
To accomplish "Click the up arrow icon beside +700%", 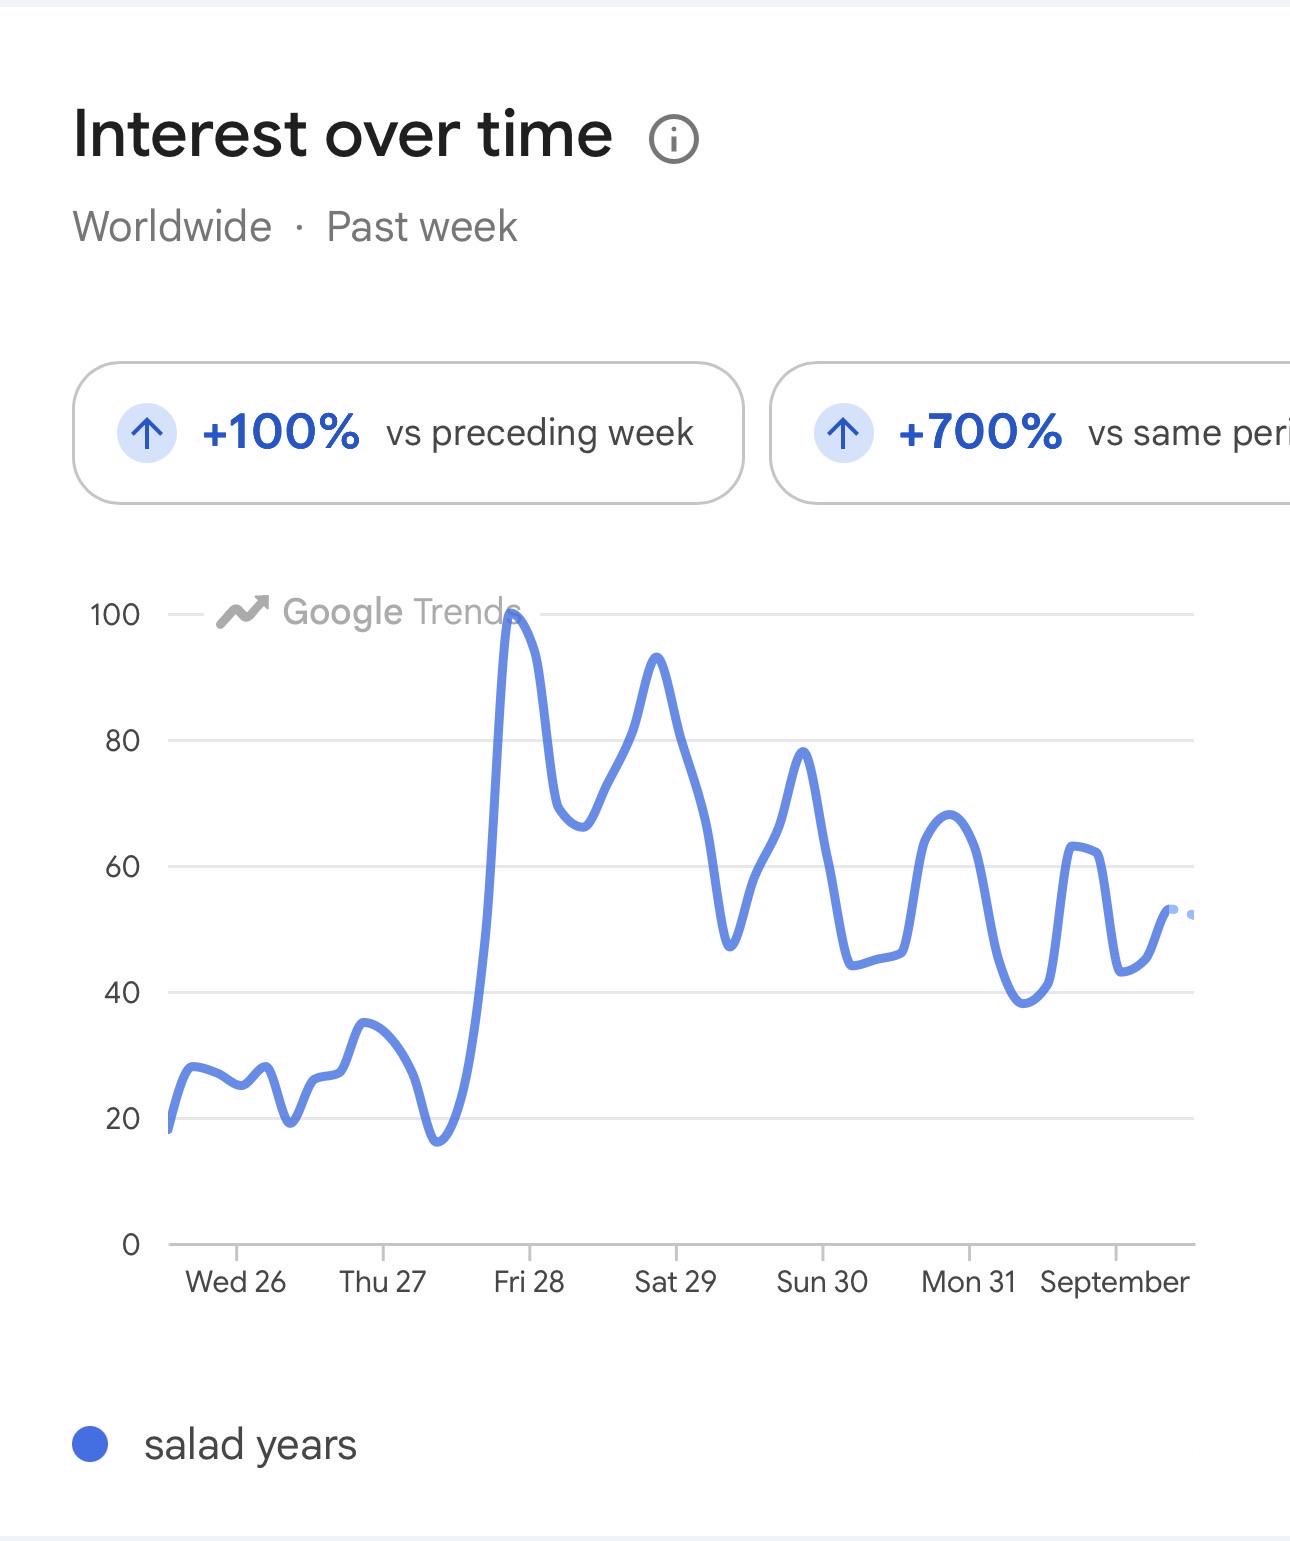I will [x=843, y=433].
